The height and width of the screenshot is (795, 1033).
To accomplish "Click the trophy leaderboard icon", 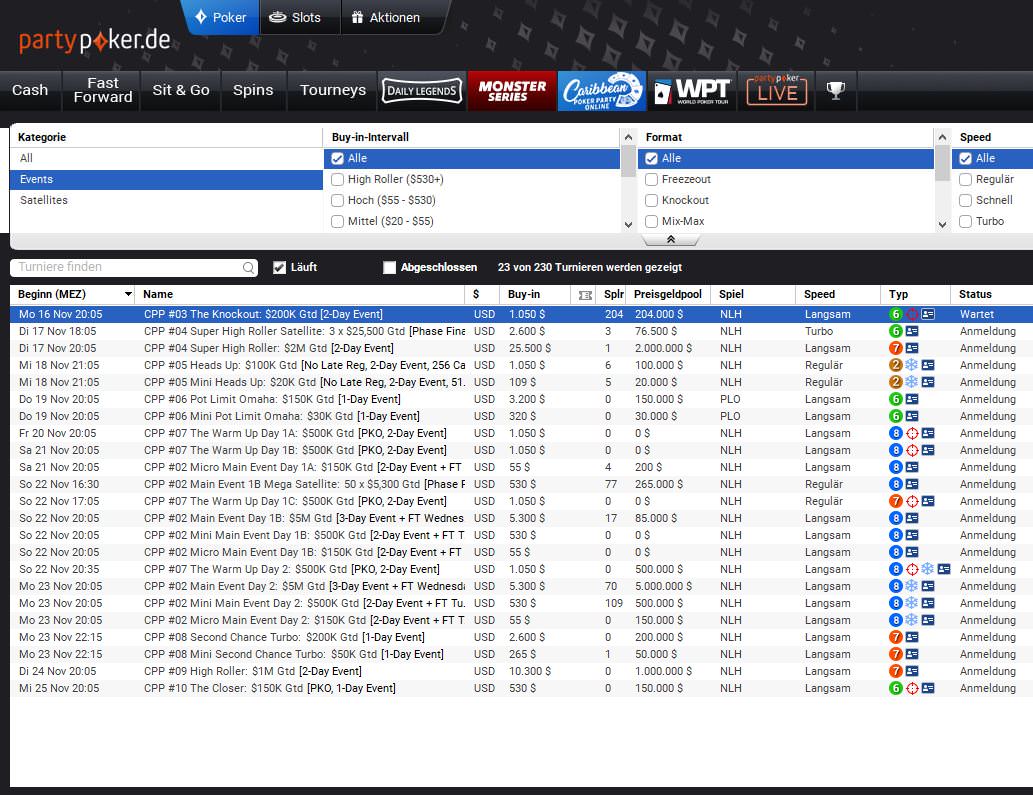I will [x=835, y=90].
